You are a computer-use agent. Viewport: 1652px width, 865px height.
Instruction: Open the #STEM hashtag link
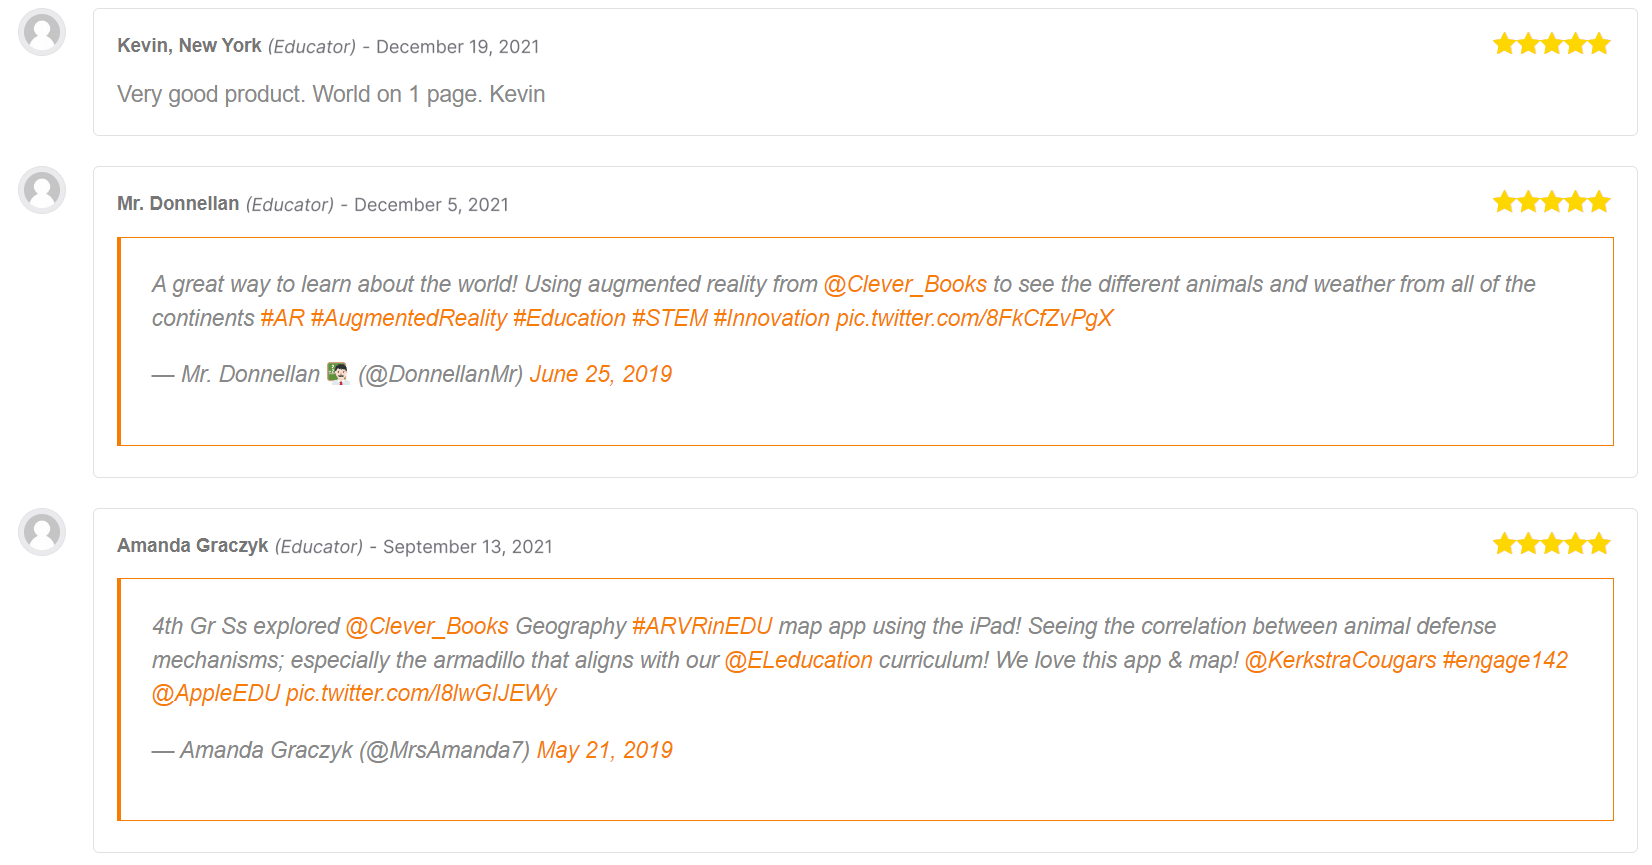670,318
